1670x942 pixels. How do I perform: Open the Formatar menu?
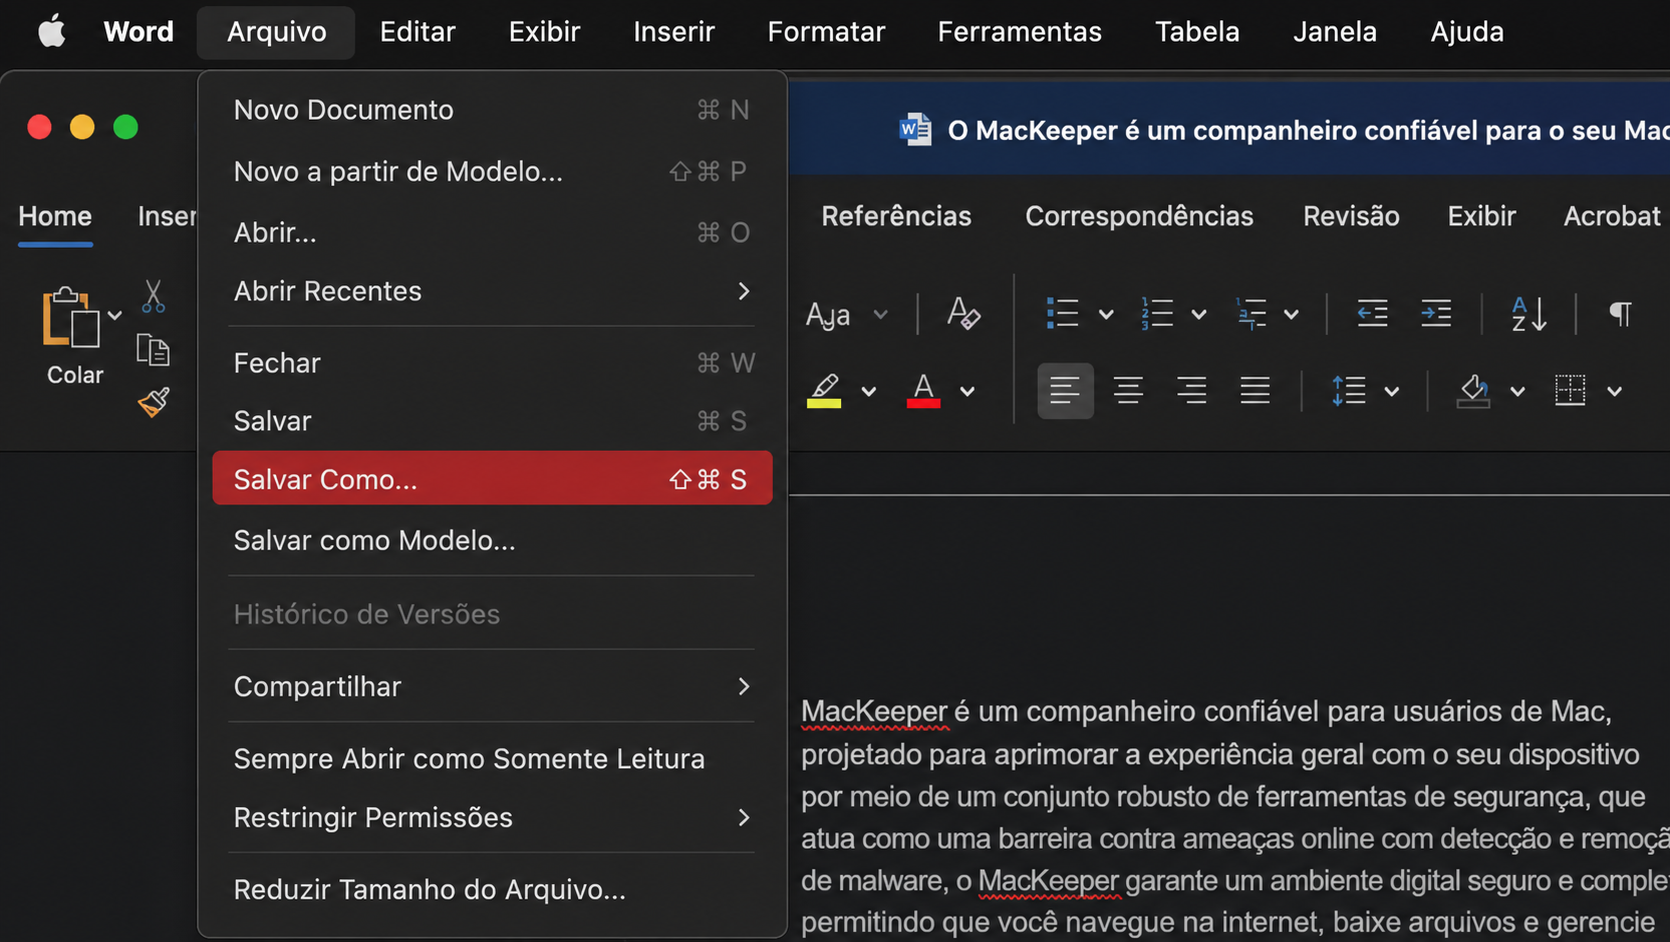(x=826, y=32)
